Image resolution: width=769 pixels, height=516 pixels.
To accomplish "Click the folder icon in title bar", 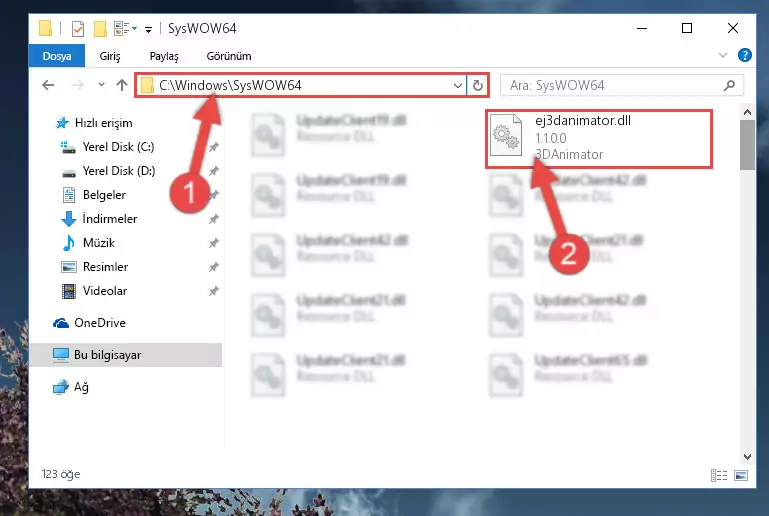I will coord(45,28).
